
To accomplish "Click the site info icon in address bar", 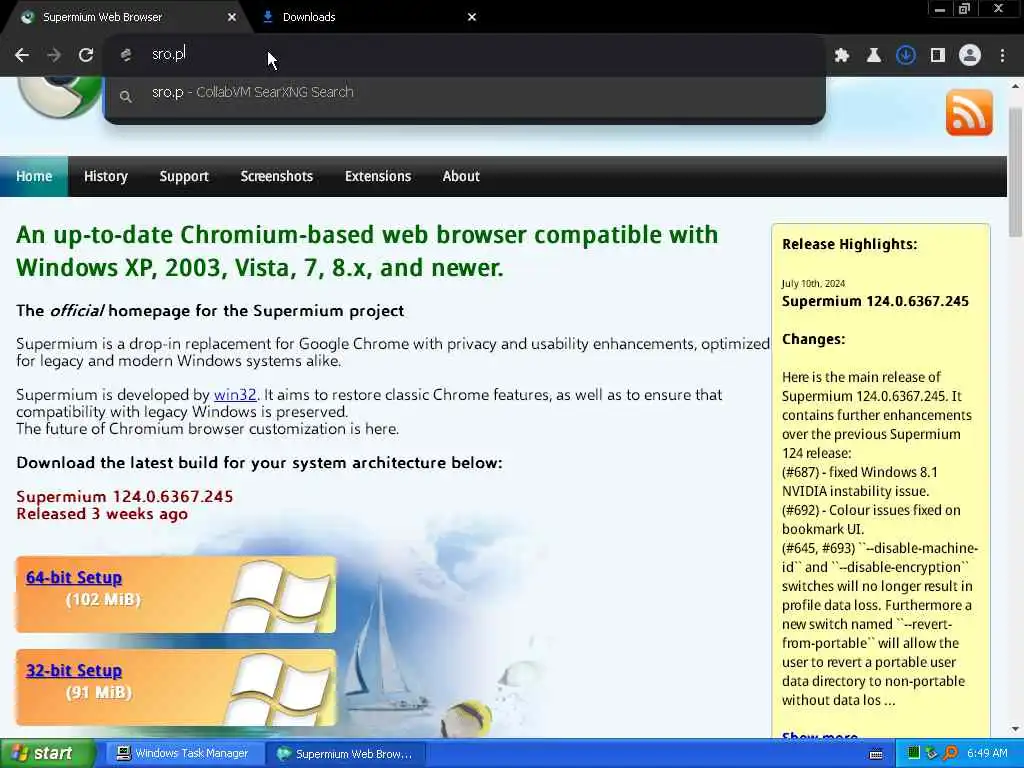I will (x=126, y=55).
